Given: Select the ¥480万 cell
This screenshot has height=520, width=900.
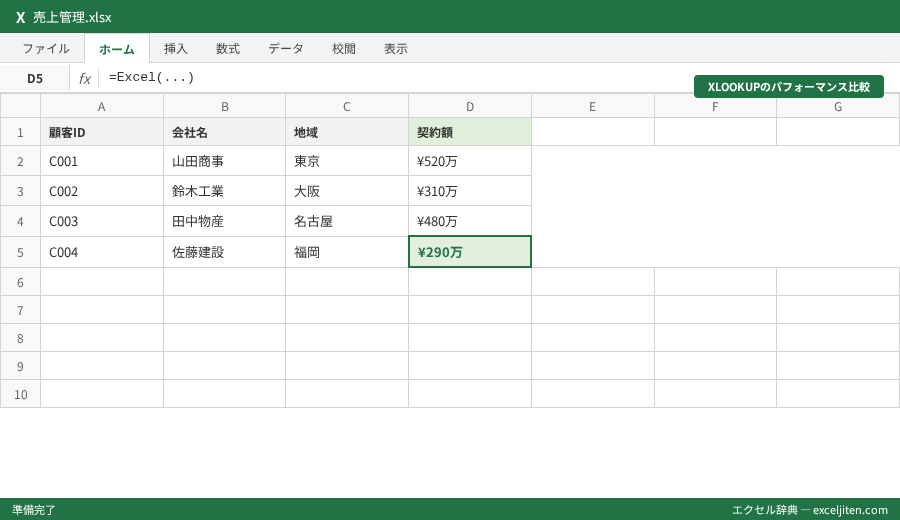Looking at the screenshot, I should point(470,222).
